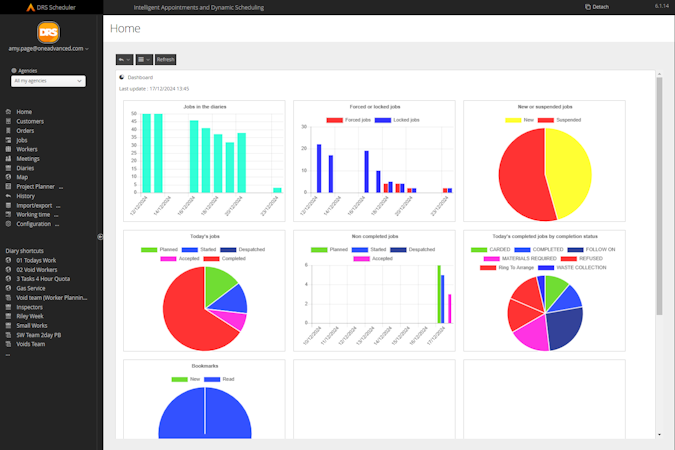Collapse the sidebar with the arrow handle
This screenshot has height=450, width=675.
point(100,236)
